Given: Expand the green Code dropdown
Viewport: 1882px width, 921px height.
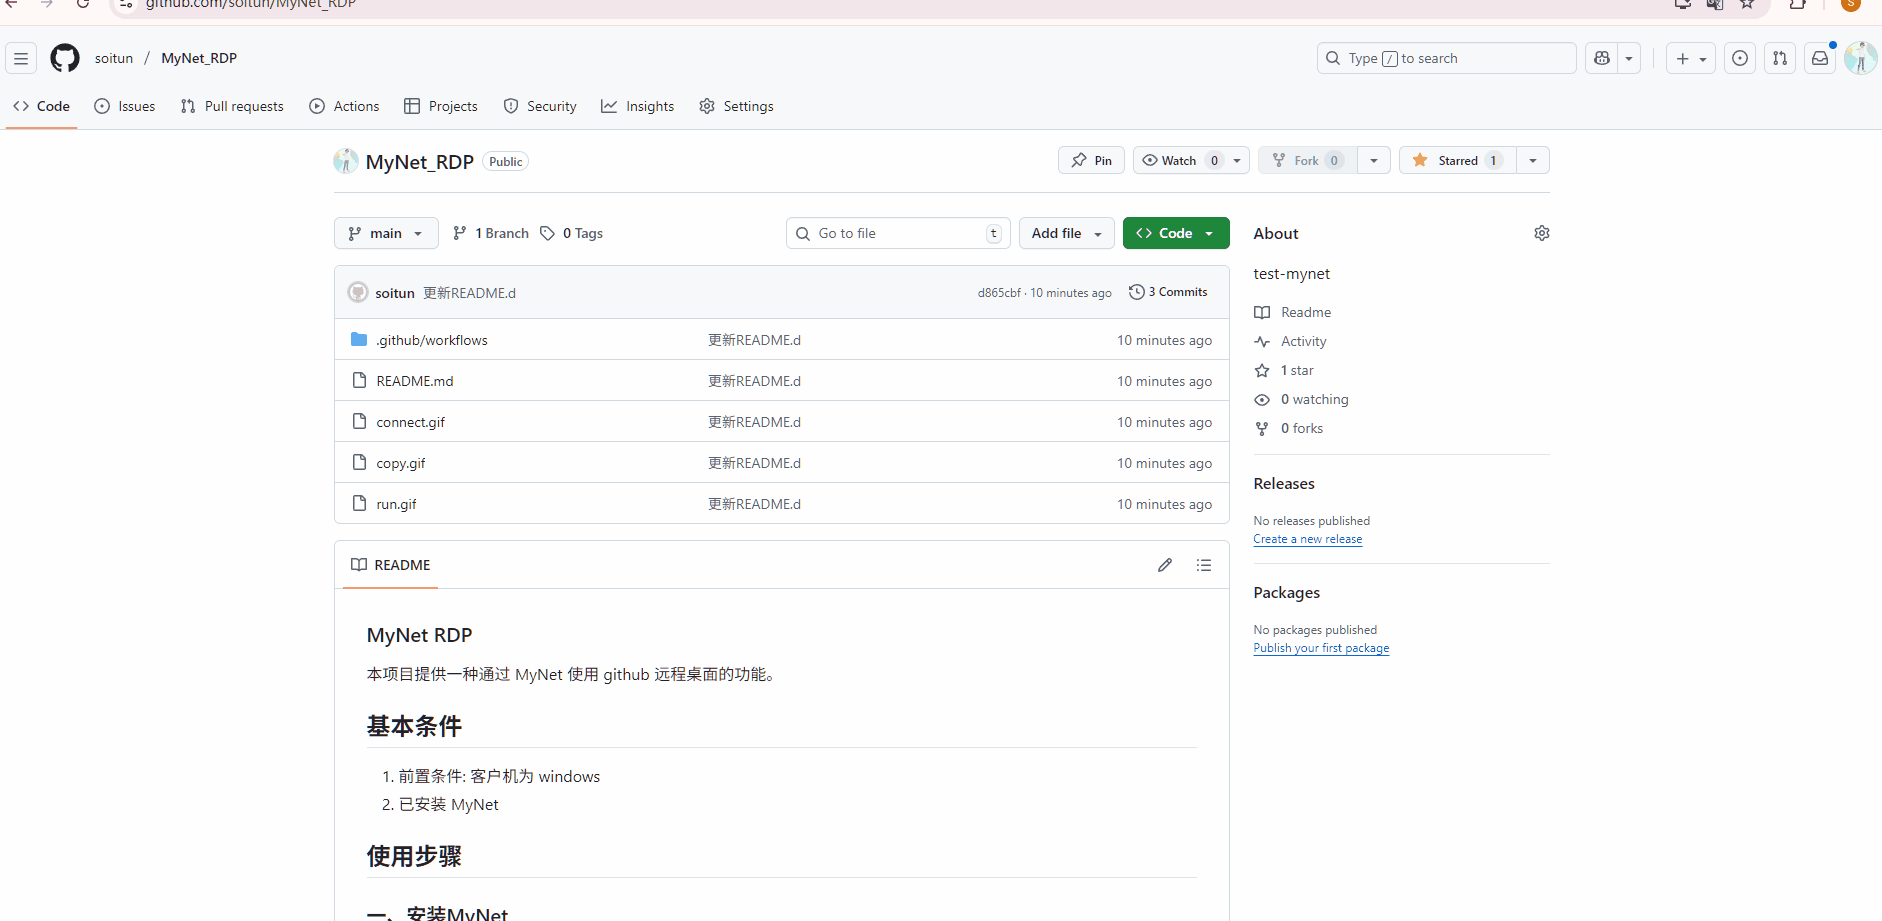Looking at the screenshot, I should pos(1176,233).
